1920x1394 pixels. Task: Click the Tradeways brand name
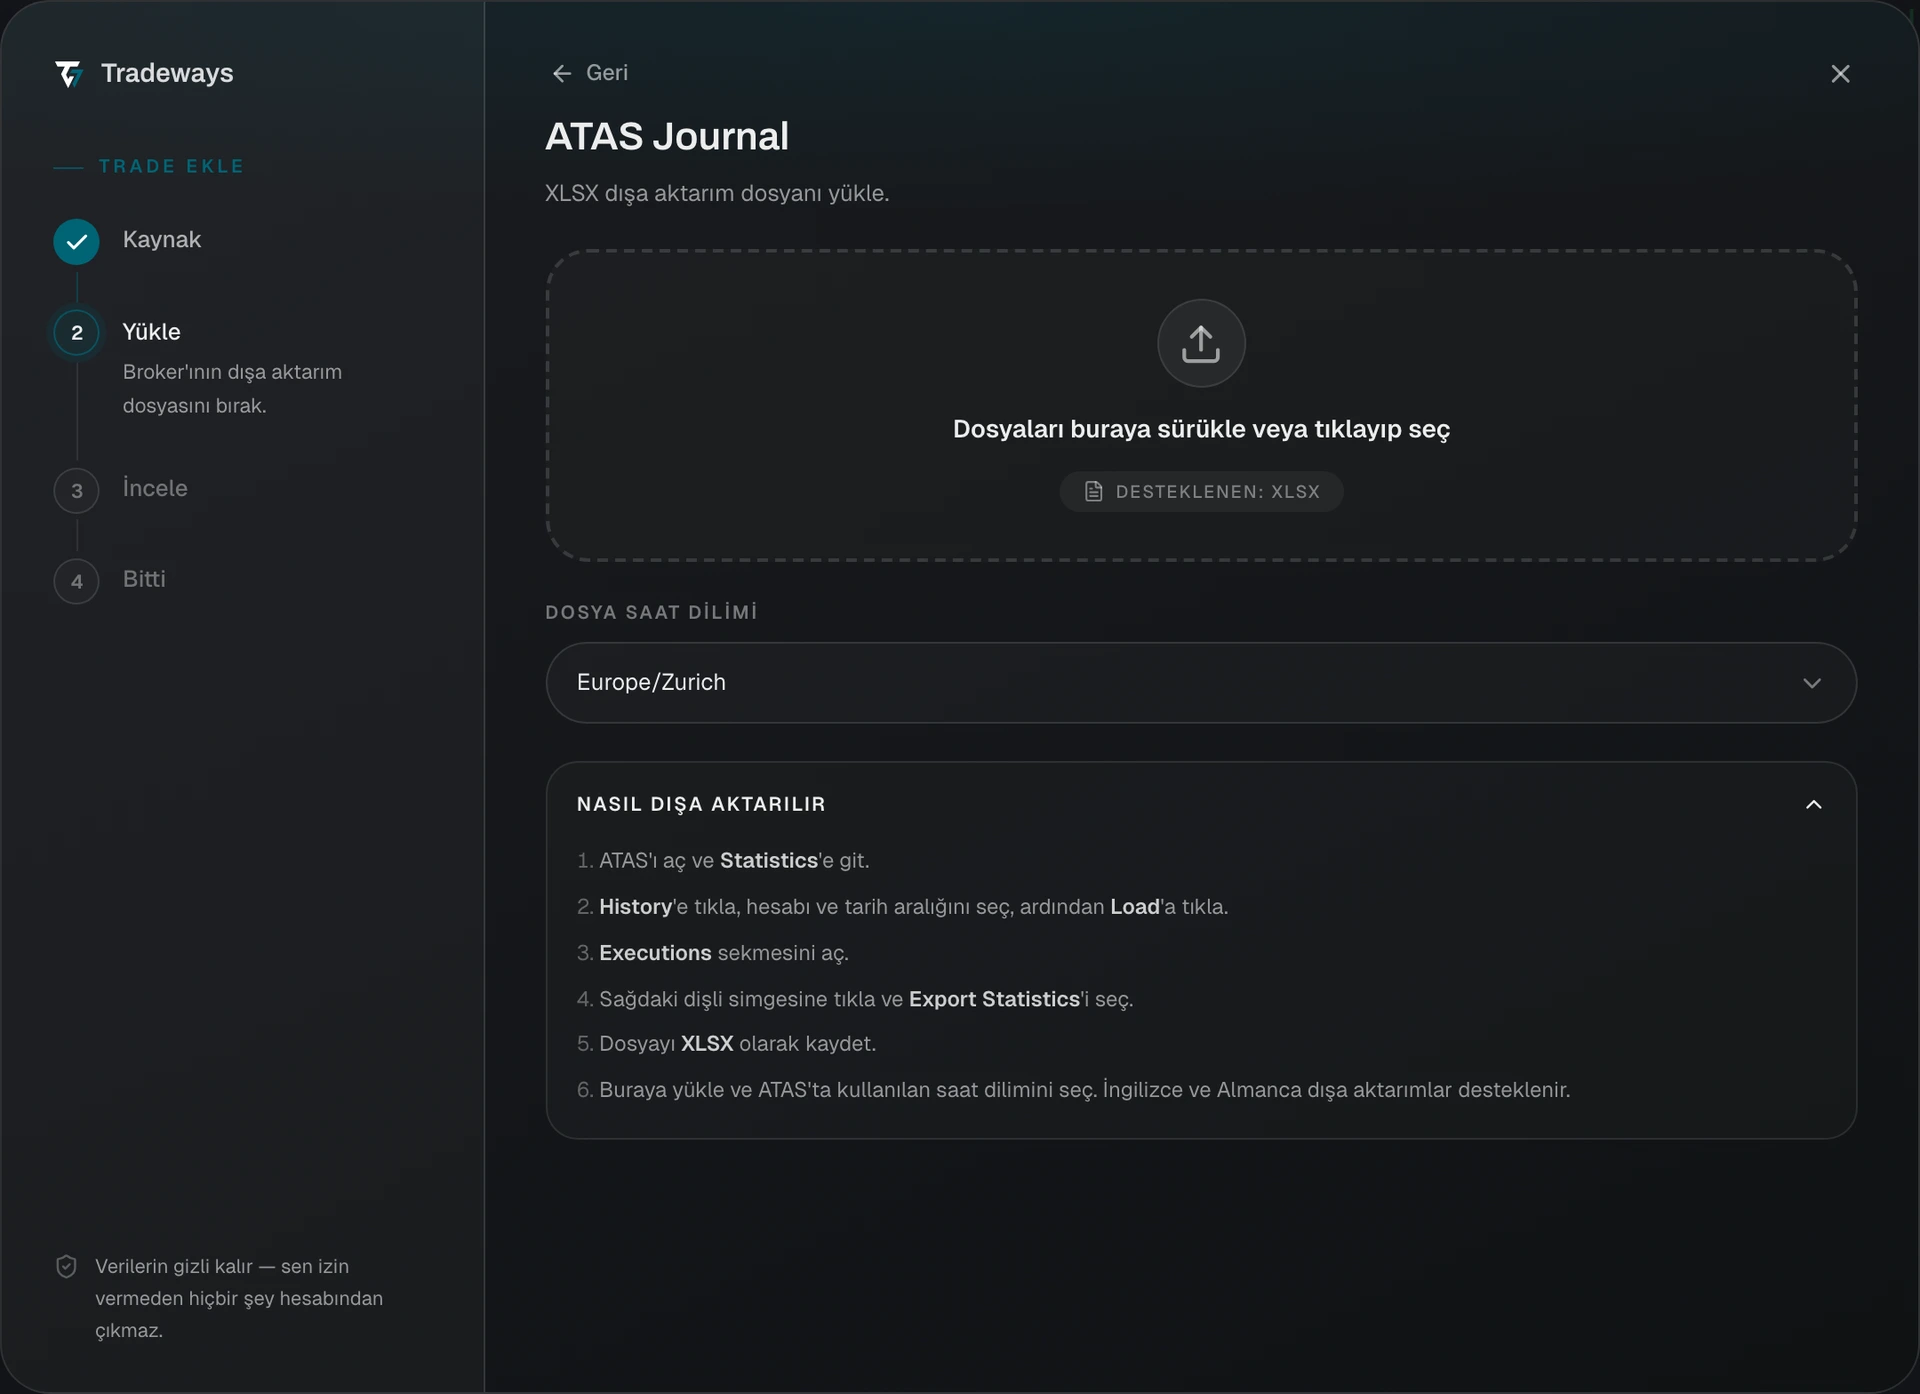[x=167, y=74]
